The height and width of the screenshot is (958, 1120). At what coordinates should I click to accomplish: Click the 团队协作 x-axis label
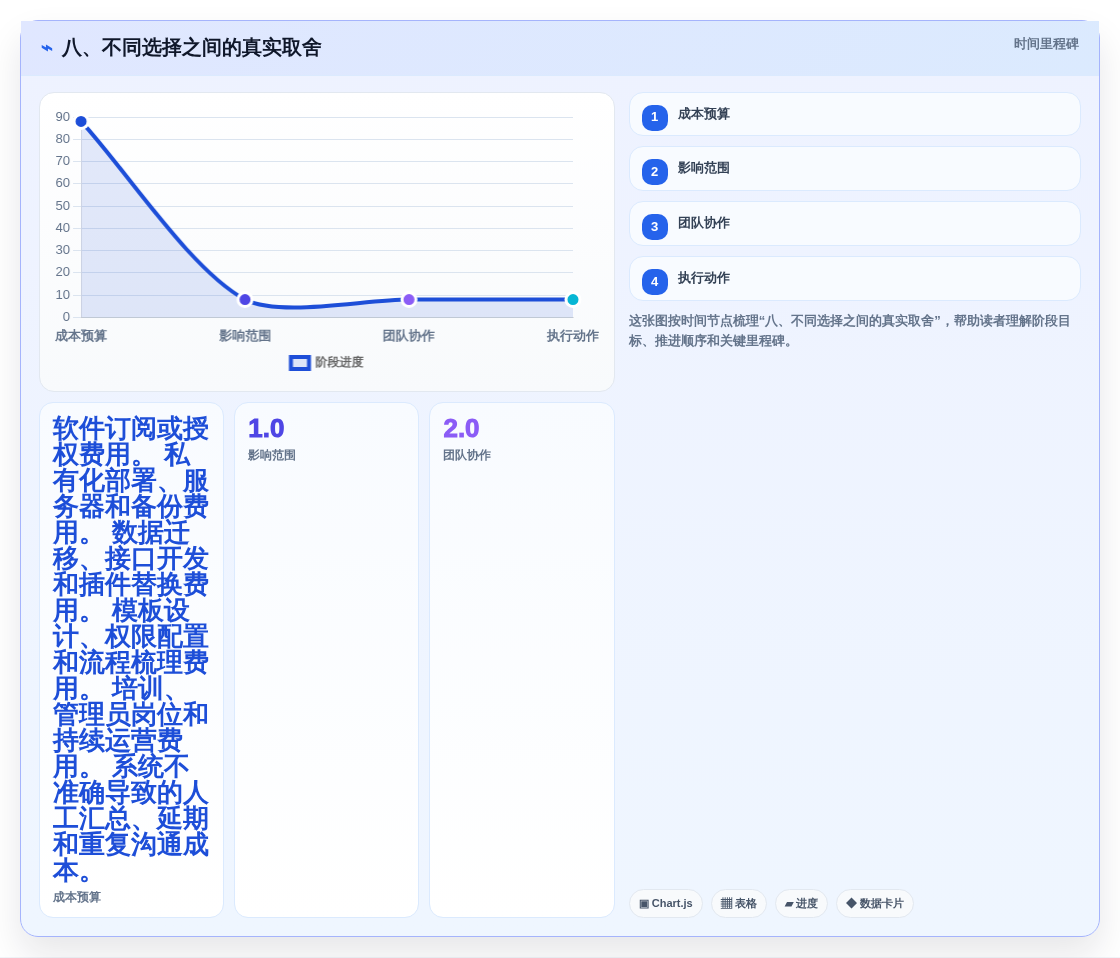pos(409,336)
